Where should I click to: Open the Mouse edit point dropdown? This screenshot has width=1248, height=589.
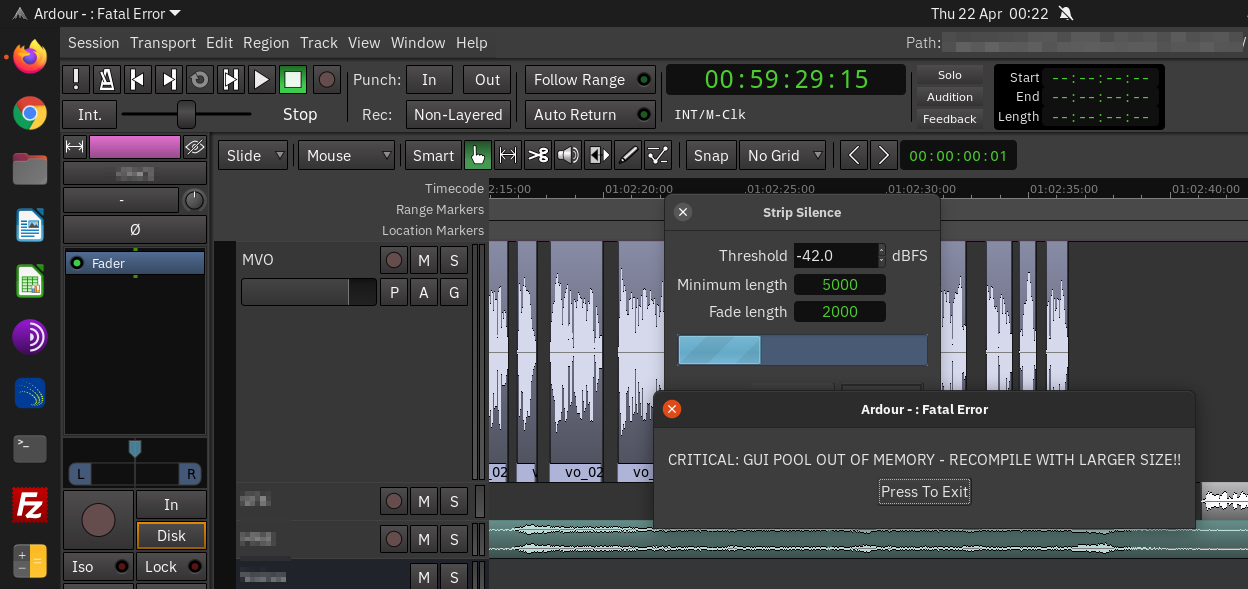pyautogui.click(x=347, y=155)
